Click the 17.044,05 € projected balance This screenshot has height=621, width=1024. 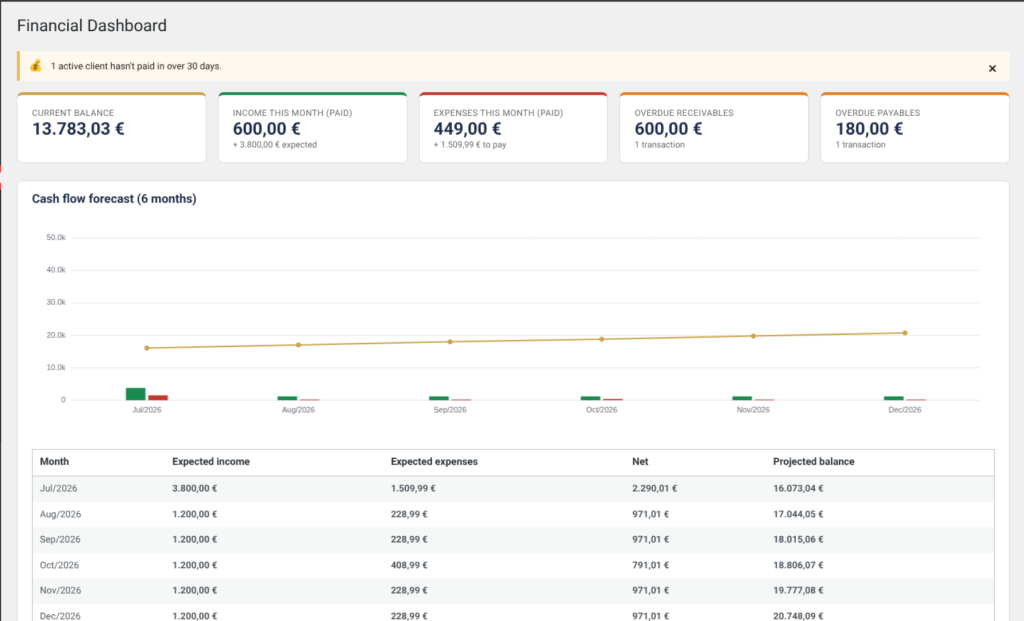pos(798,515)
